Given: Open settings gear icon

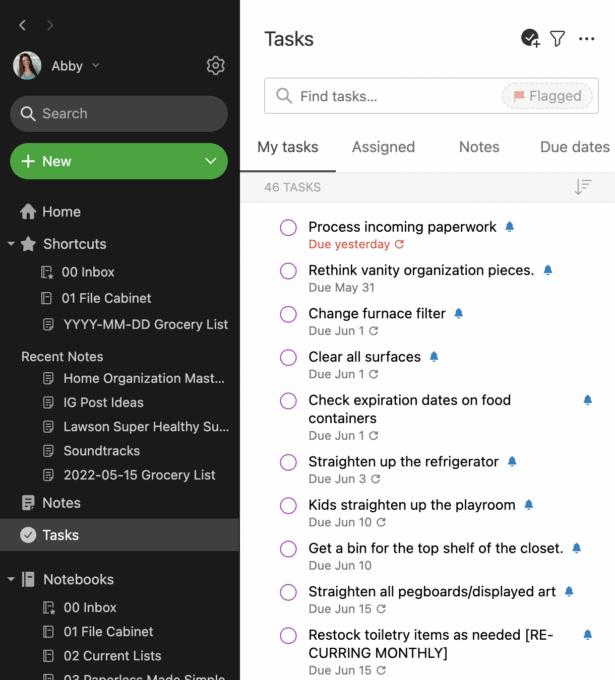Looking at the screenshot, I should click(x=216, y=66).
